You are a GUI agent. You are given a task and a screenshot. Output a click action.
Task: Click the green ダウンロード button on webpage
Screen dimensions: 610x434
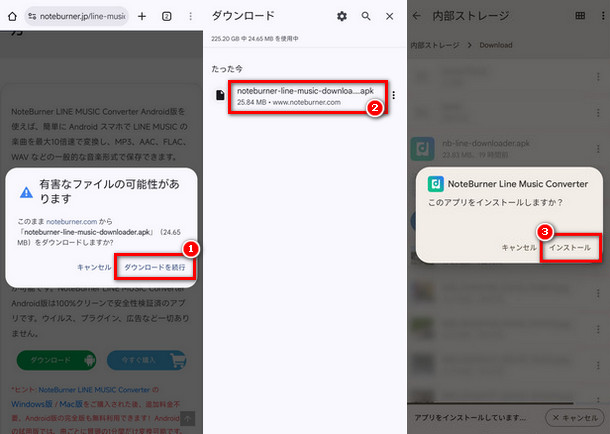(x=56, y=360)
